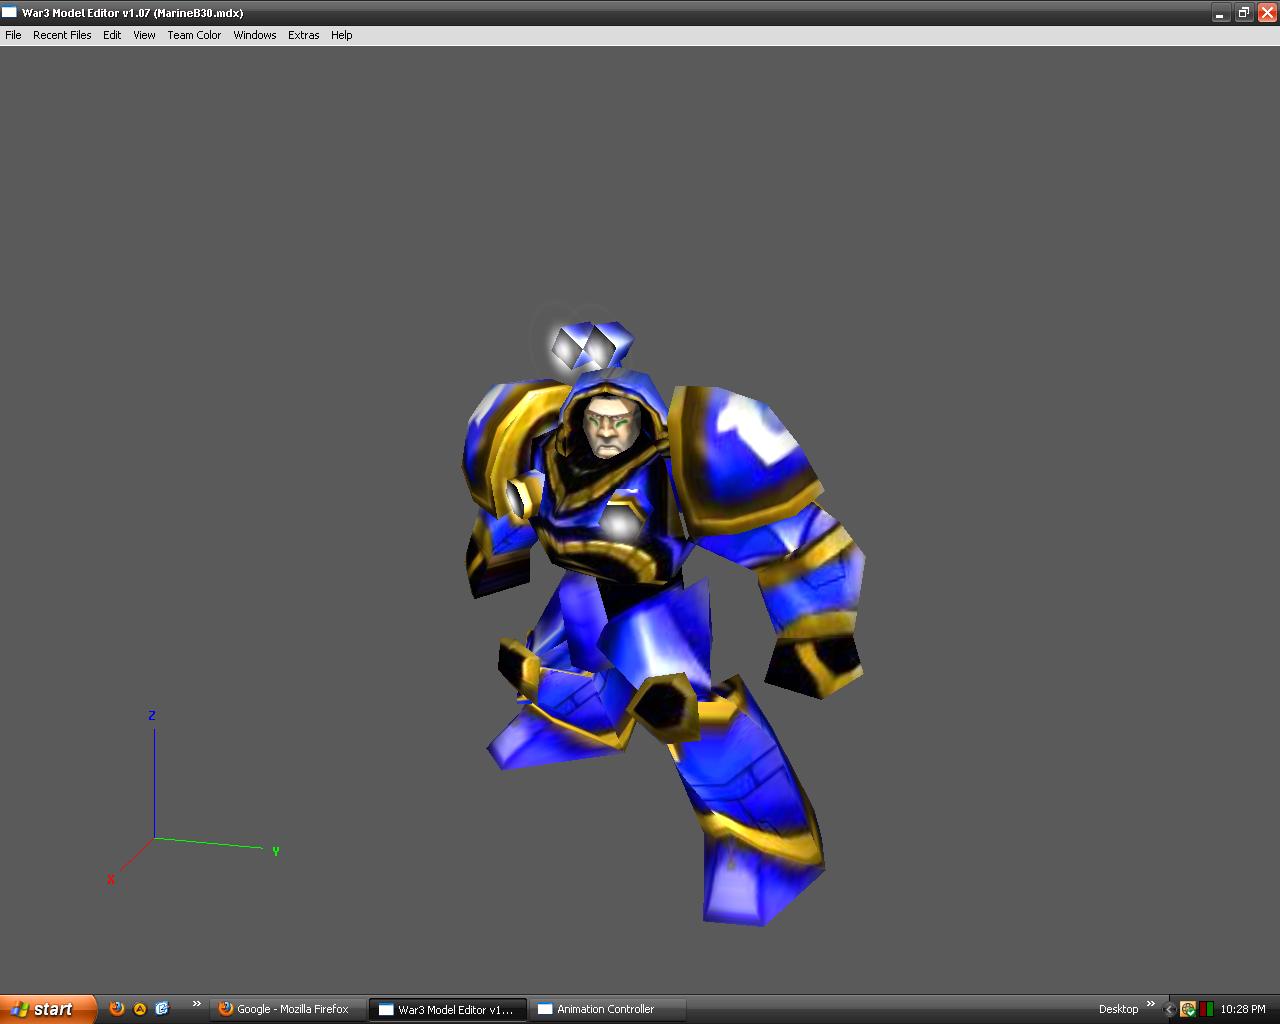This screenshot has height=1024, width=1280.
Task: Launch Firefox from the quick launch bar
Action: tap(117, 1009)
